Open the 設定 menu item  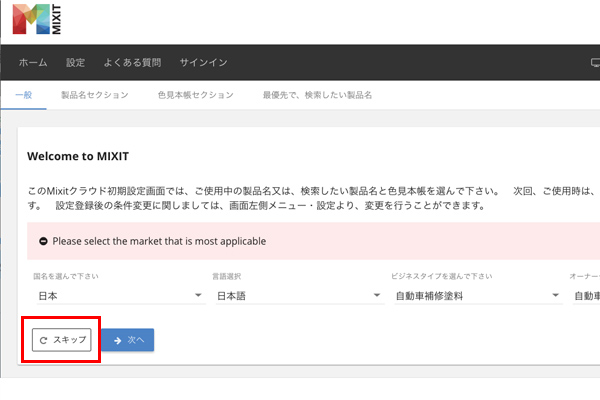click(75, 62)
